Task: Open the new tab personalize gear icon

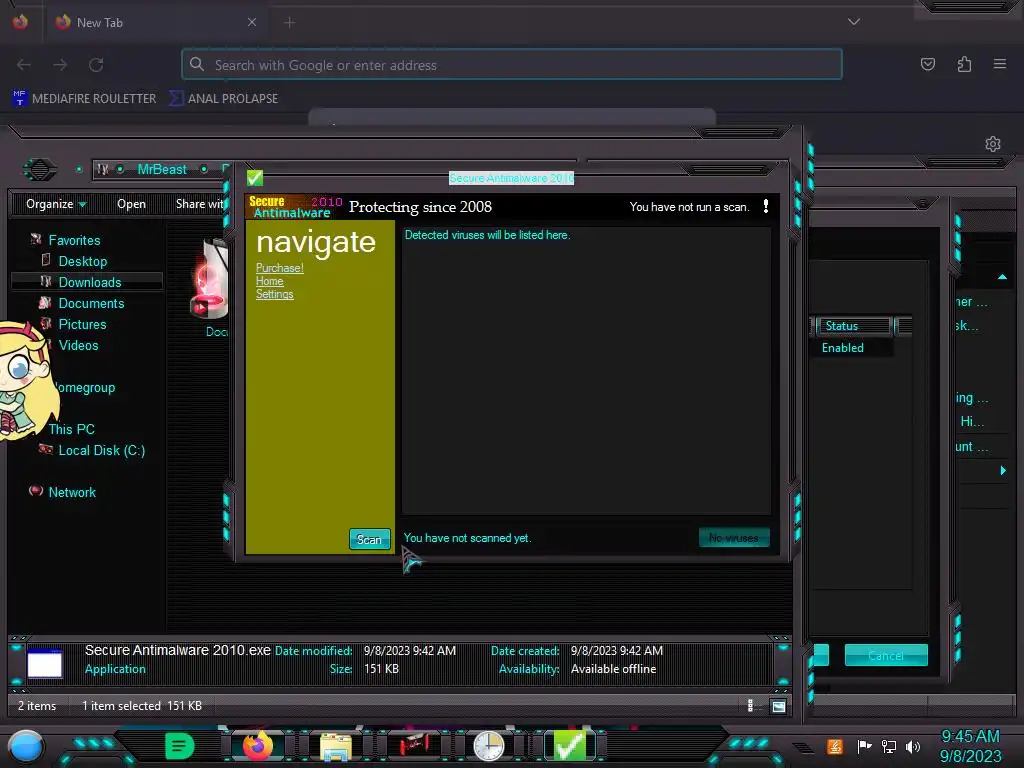Action: tap(993, 144)
